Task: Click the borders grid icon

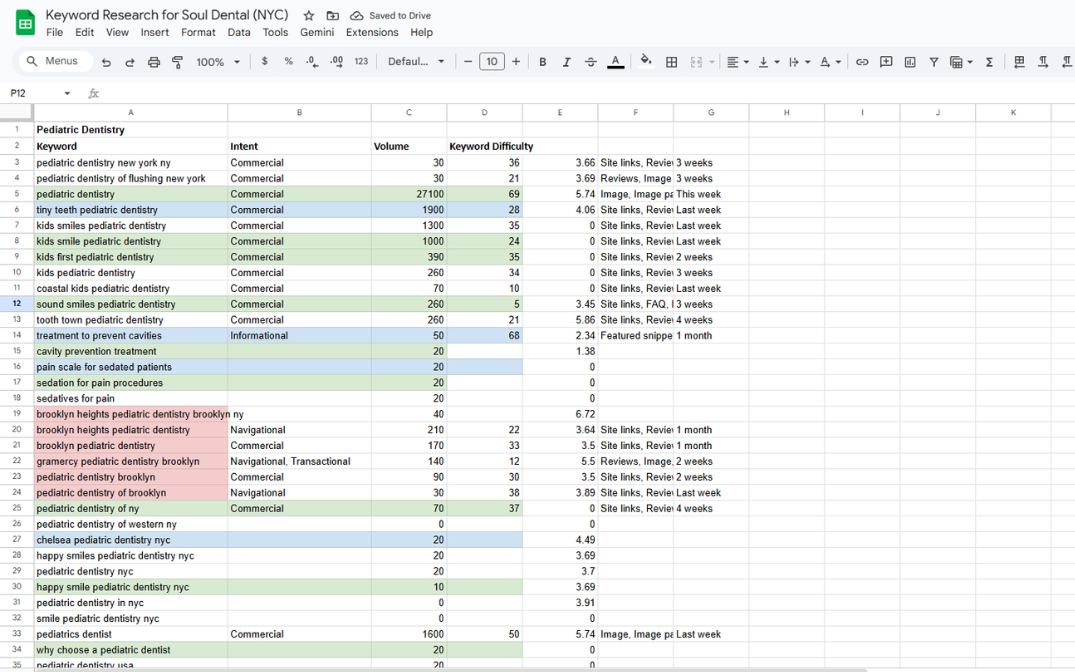Action: point(672,62)
